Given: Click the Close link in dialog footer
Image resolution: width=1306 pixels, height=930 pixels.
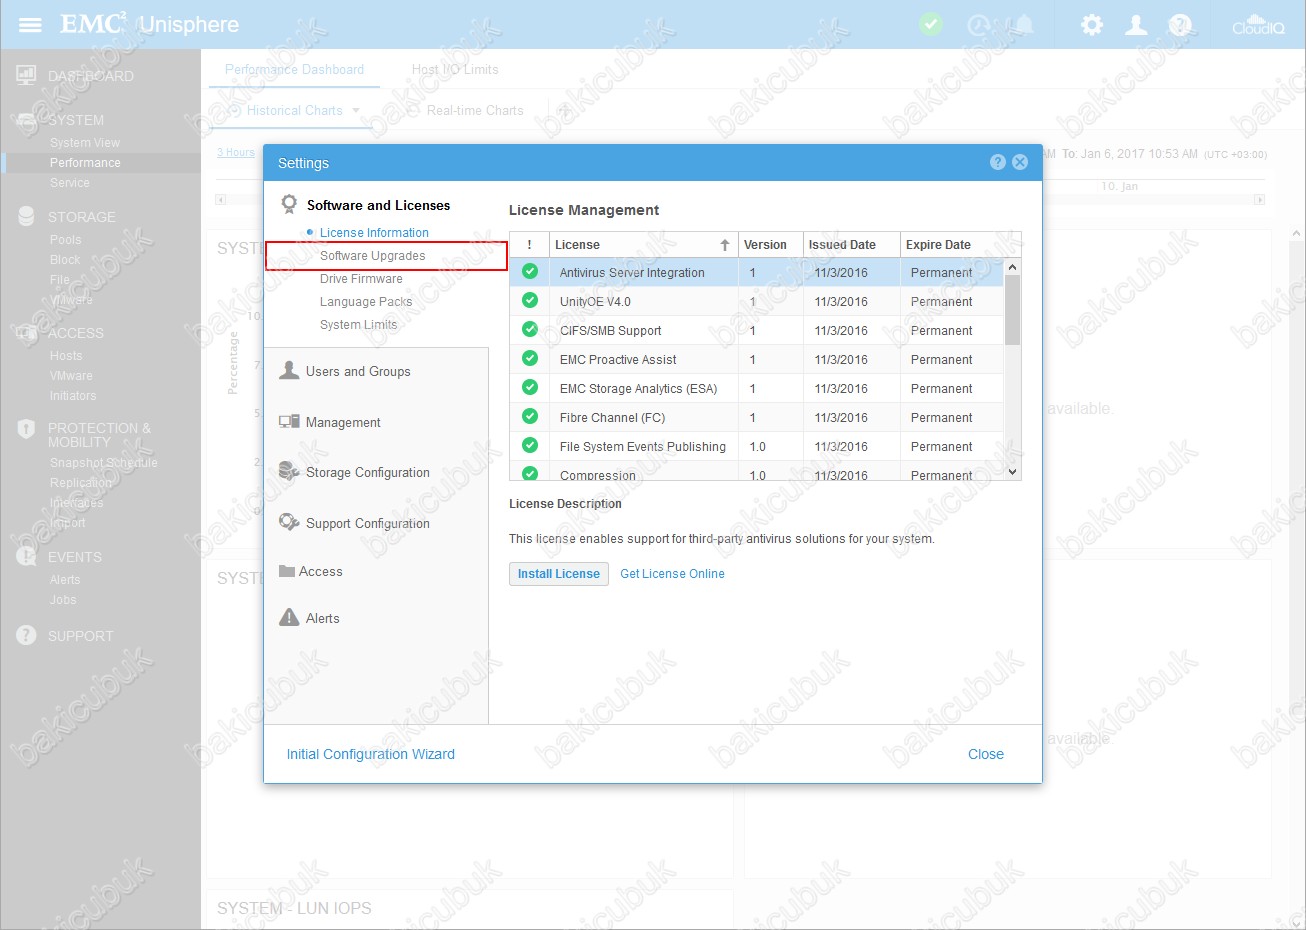Looking at the screenshot, I should pos(986,754).
